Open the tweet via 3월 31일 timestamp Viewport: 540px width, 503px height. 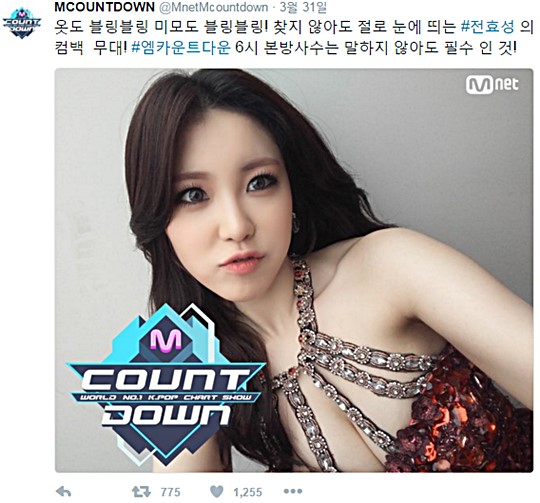[x=303, y=7]
